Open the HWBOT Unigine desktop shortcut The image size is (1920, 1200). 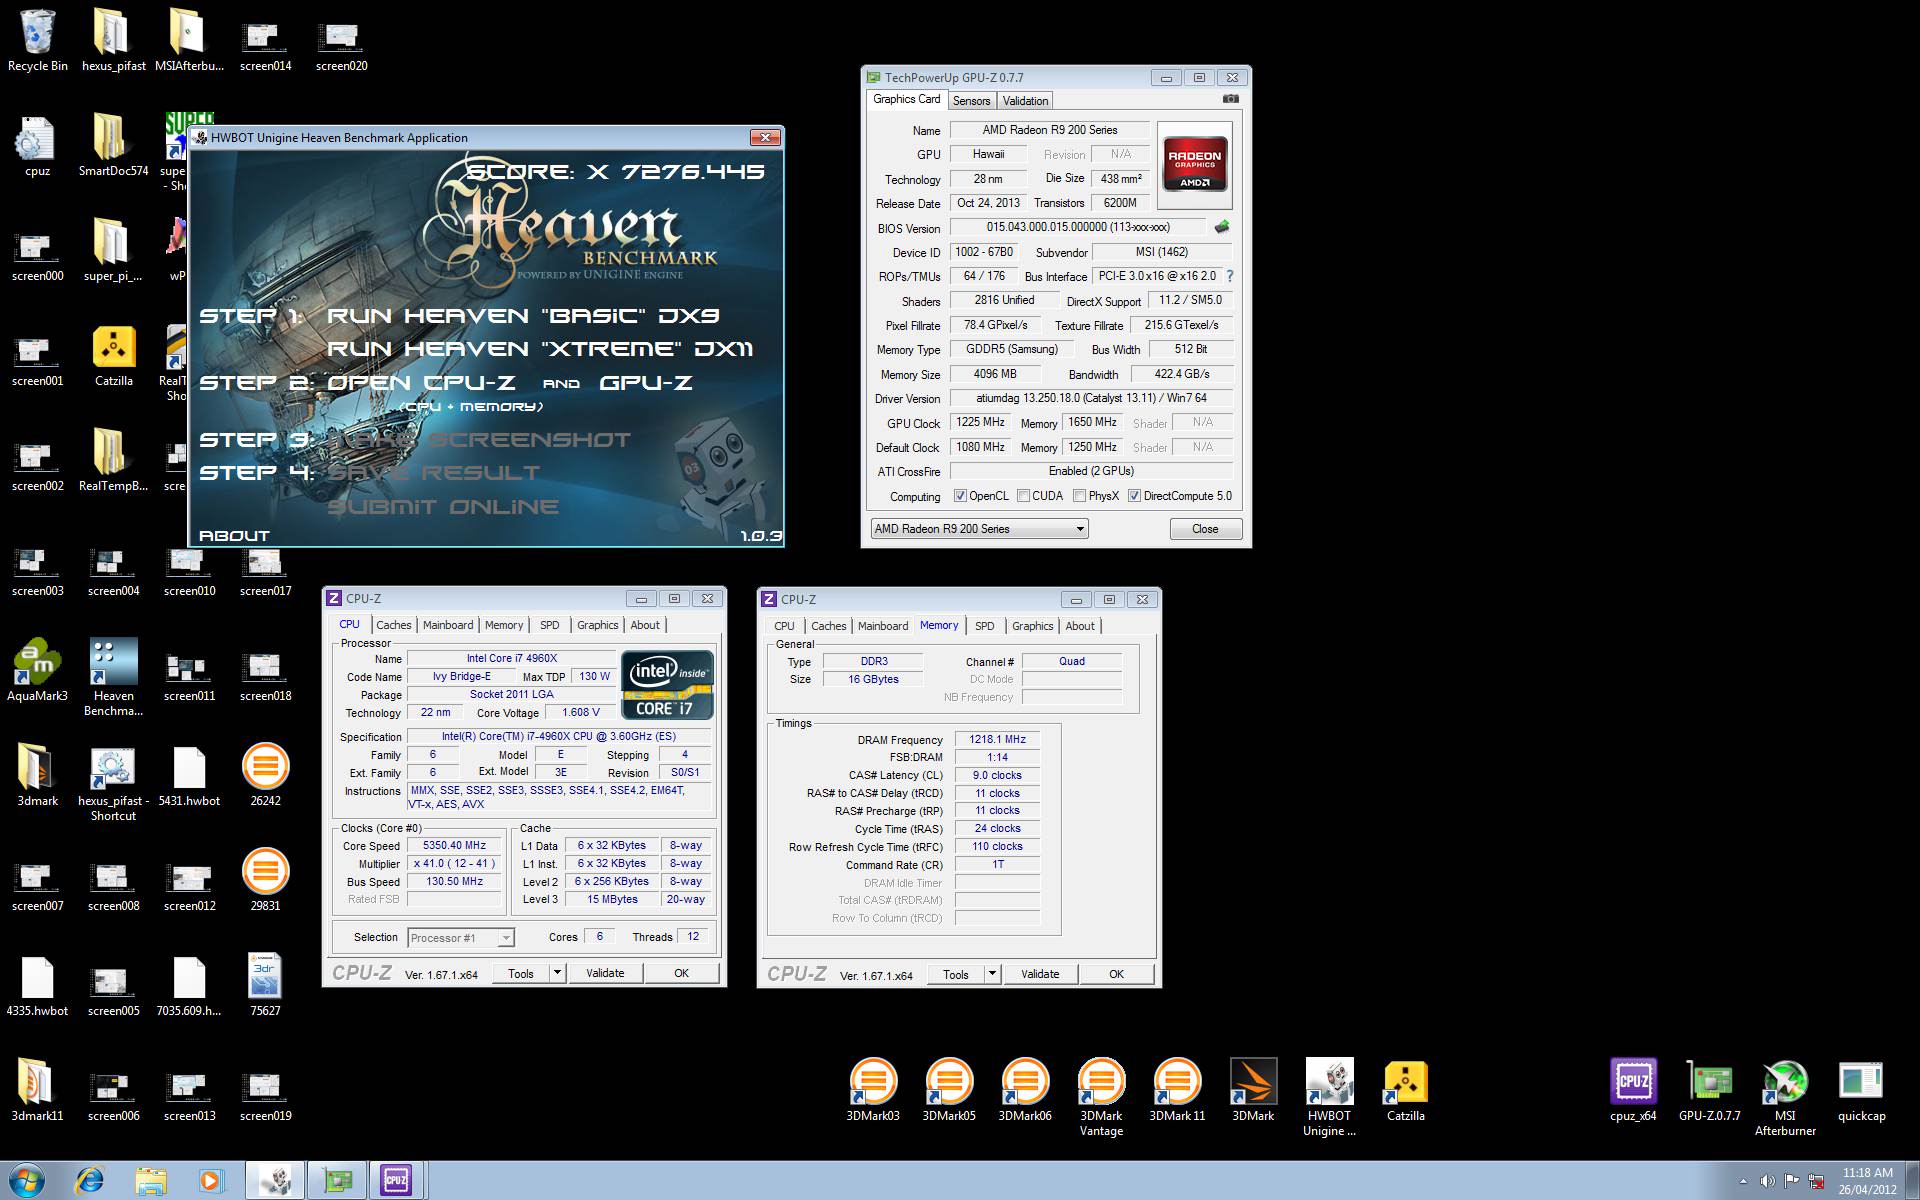click(1329, 1097)
